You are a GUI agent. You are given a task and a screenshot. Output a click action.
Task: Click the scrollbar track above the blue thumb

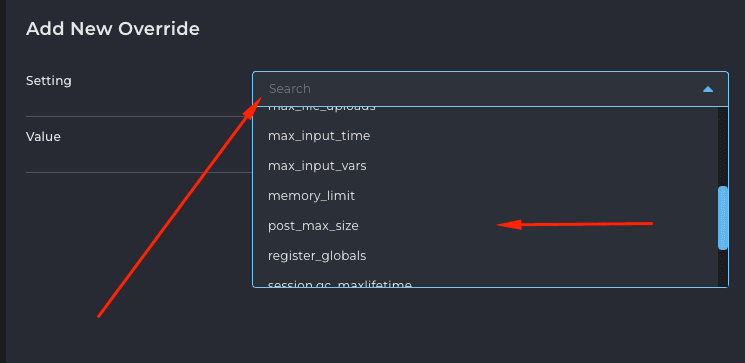(x=723, y=146)
